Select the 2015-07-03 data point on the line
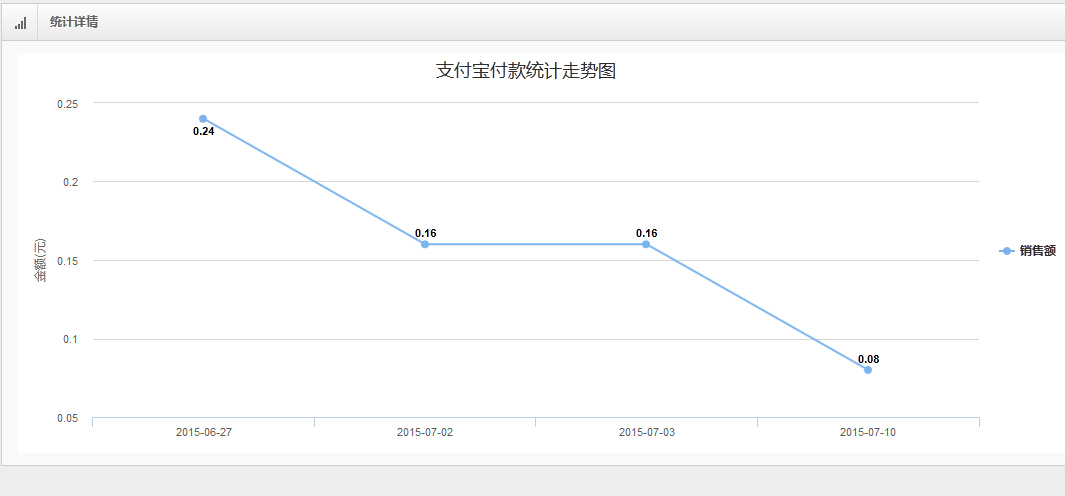Image resolution: width=1065 pixels, height=496 pixels. pyautogui.click(x=646, y=244)
